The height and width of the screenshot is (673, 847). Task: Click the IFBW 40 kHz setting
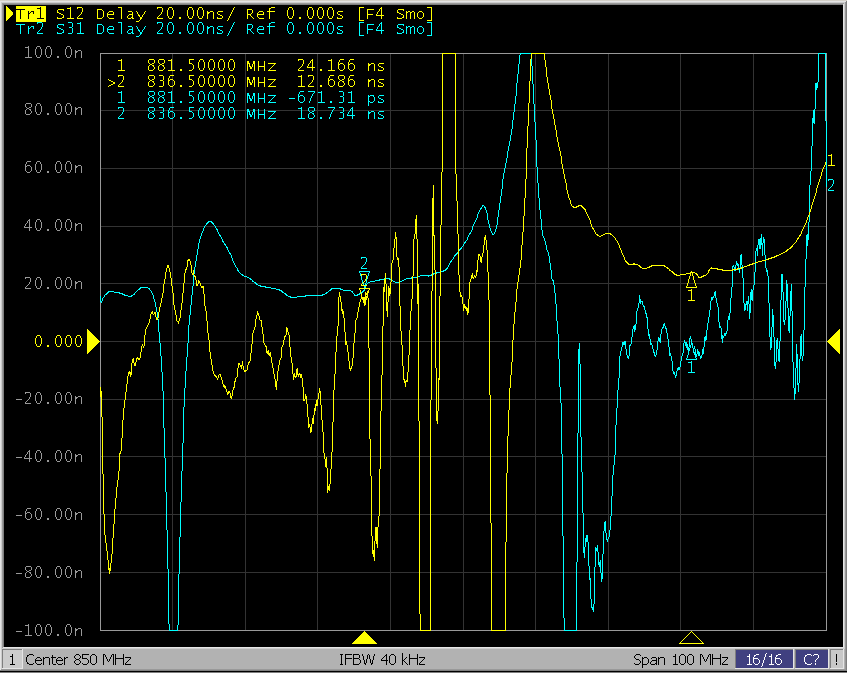(x=382, y=660)
